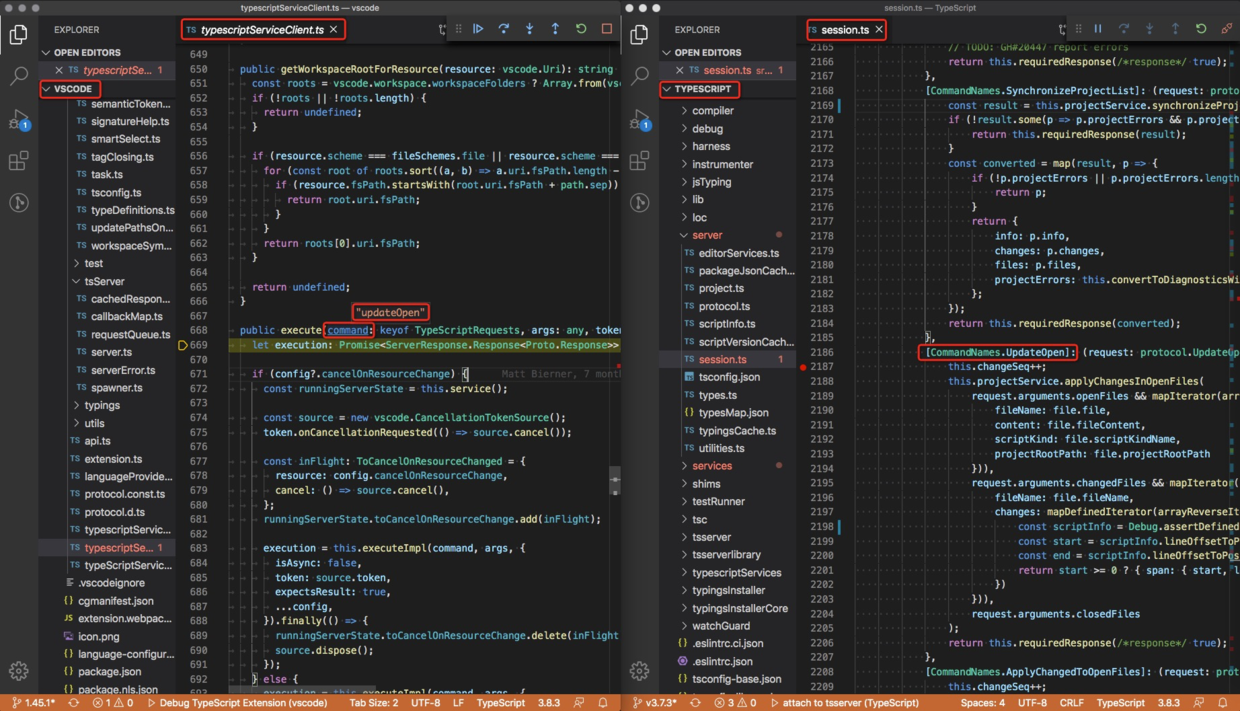This screenshot has width=1240, height=711.
Task: Toggle the breakpoint on line 2187
Action: coord(803,367)
